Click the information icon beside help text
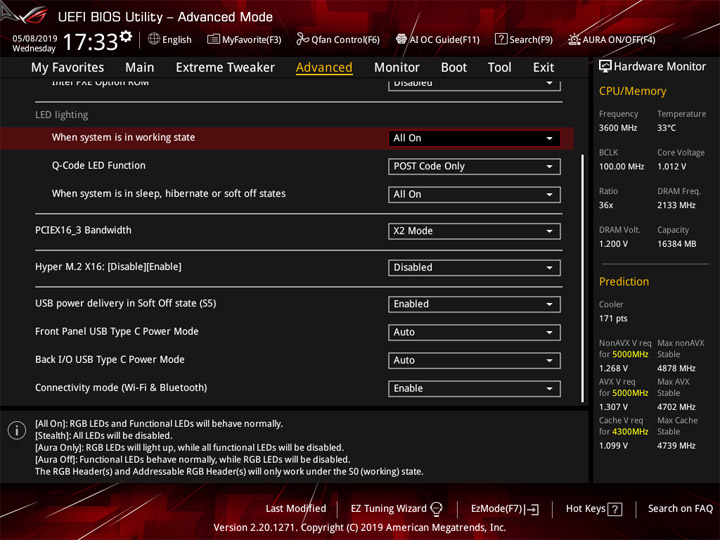Viewport: 720px width, 540px height. pos(17,430)
